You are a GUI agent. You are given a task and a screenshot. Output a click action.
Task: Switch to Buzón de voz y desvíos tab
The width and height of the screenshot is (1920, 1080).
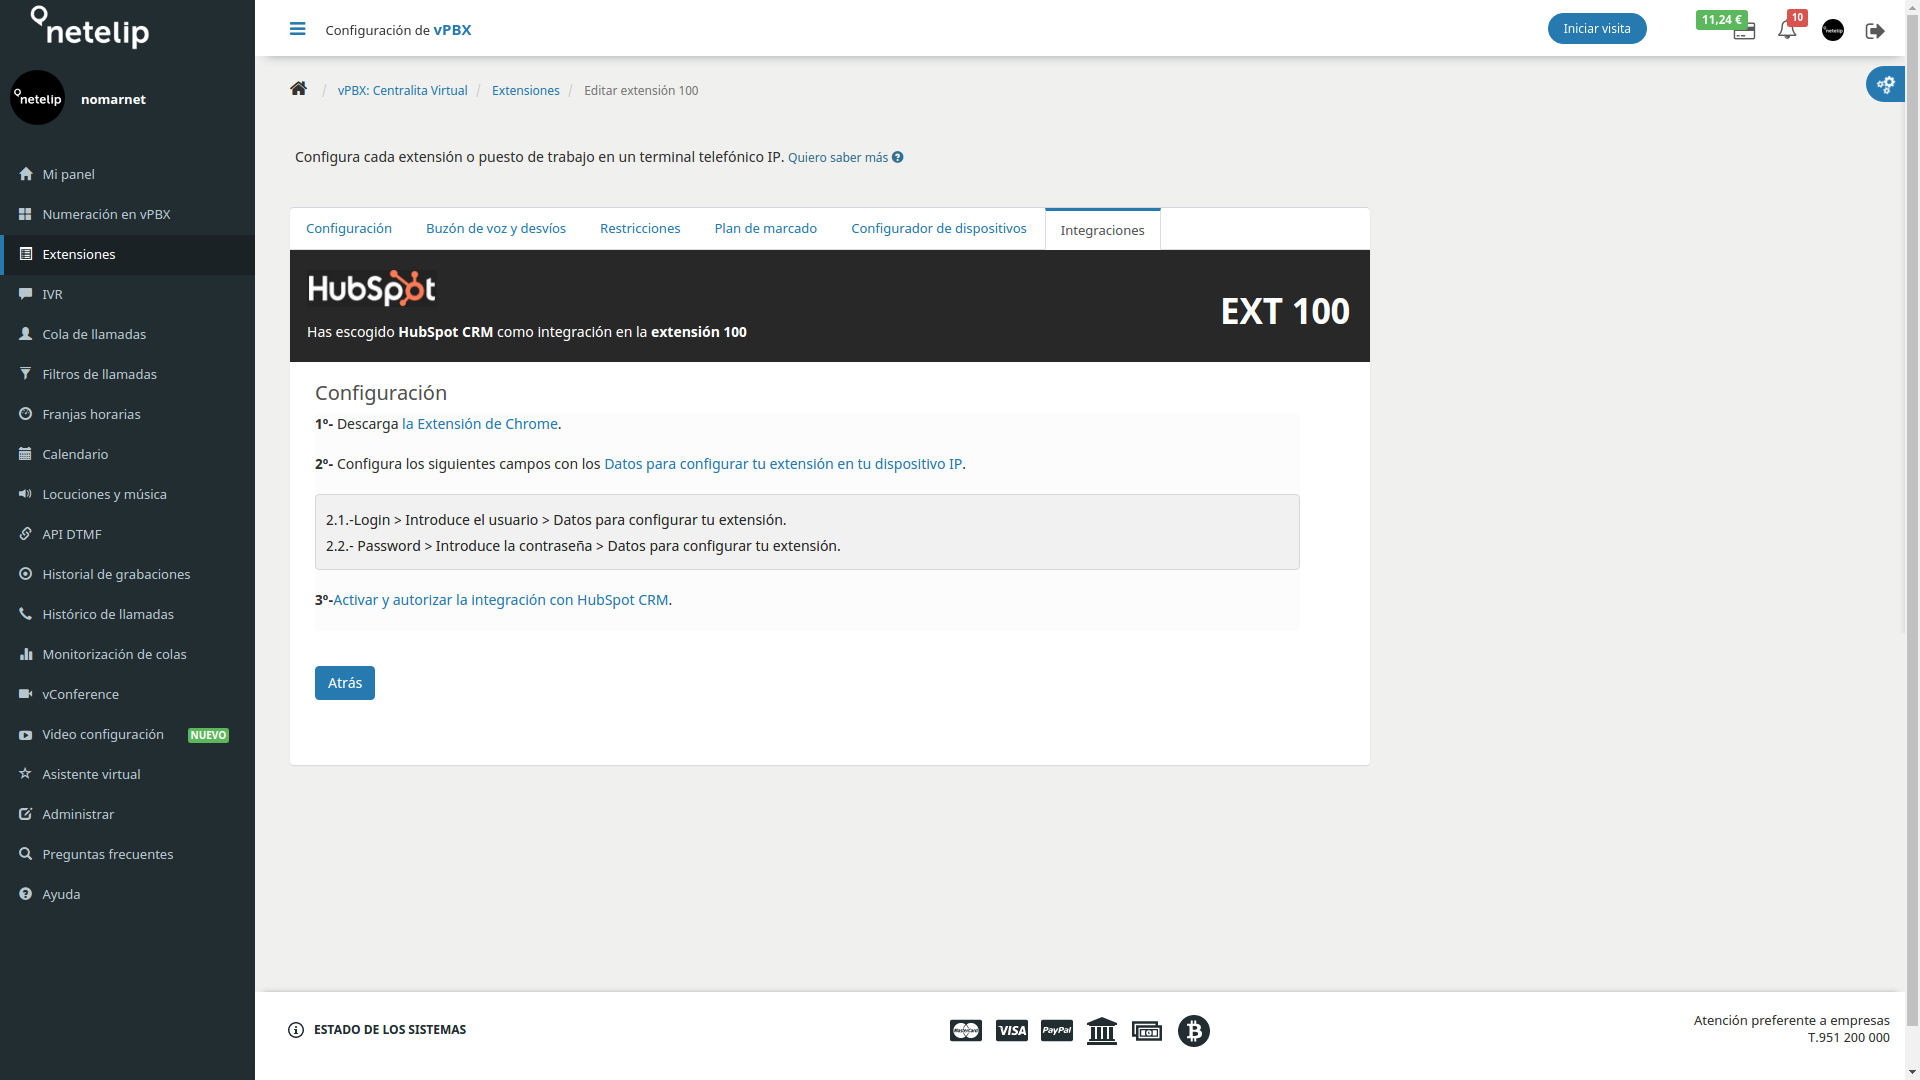pos(496,229)
